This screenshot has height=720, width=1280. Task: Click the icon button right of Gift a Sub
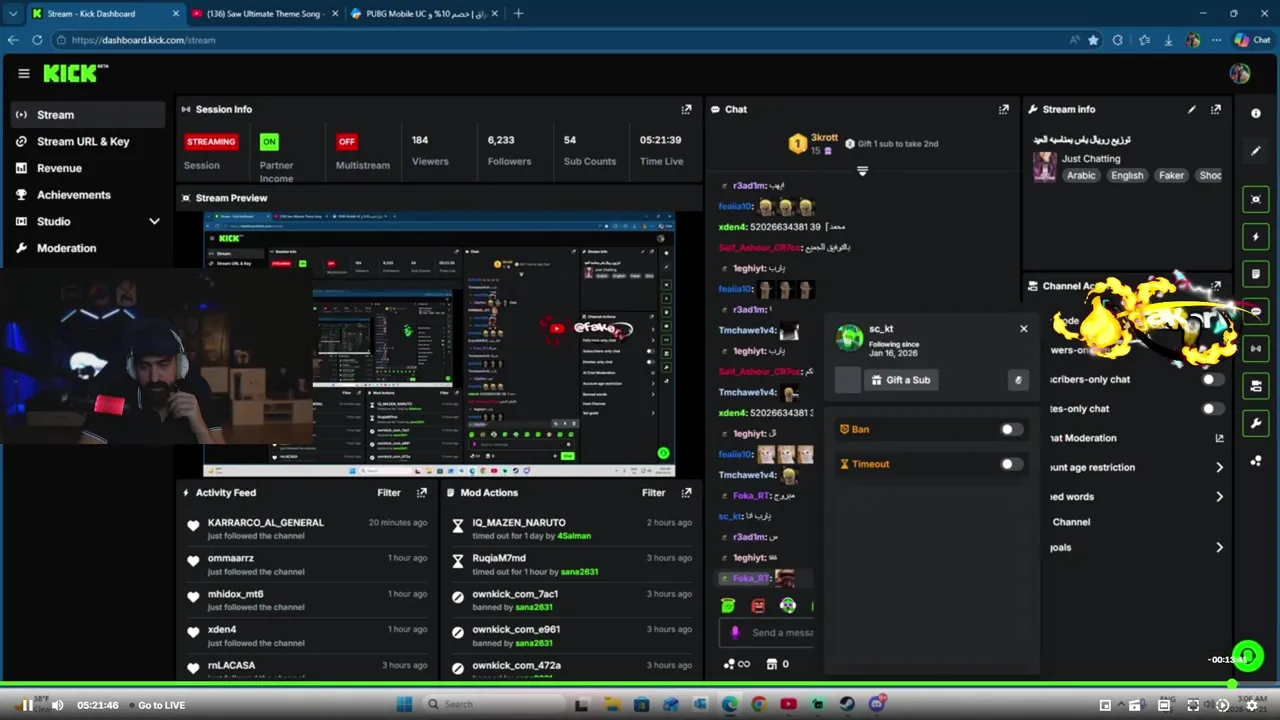1018,380
